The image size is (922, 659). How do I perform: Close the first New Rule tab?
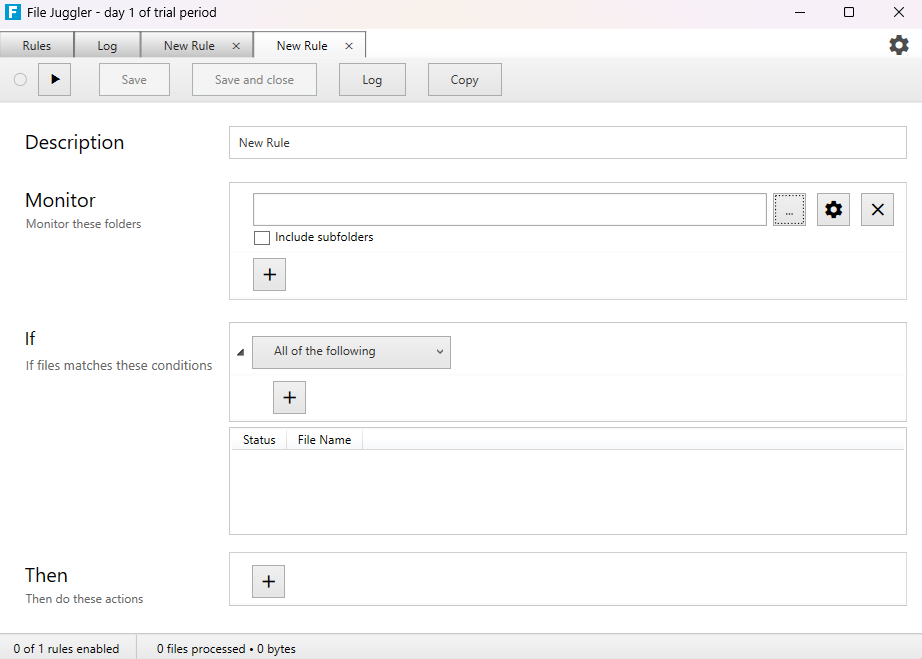click(x=236, y=46)
